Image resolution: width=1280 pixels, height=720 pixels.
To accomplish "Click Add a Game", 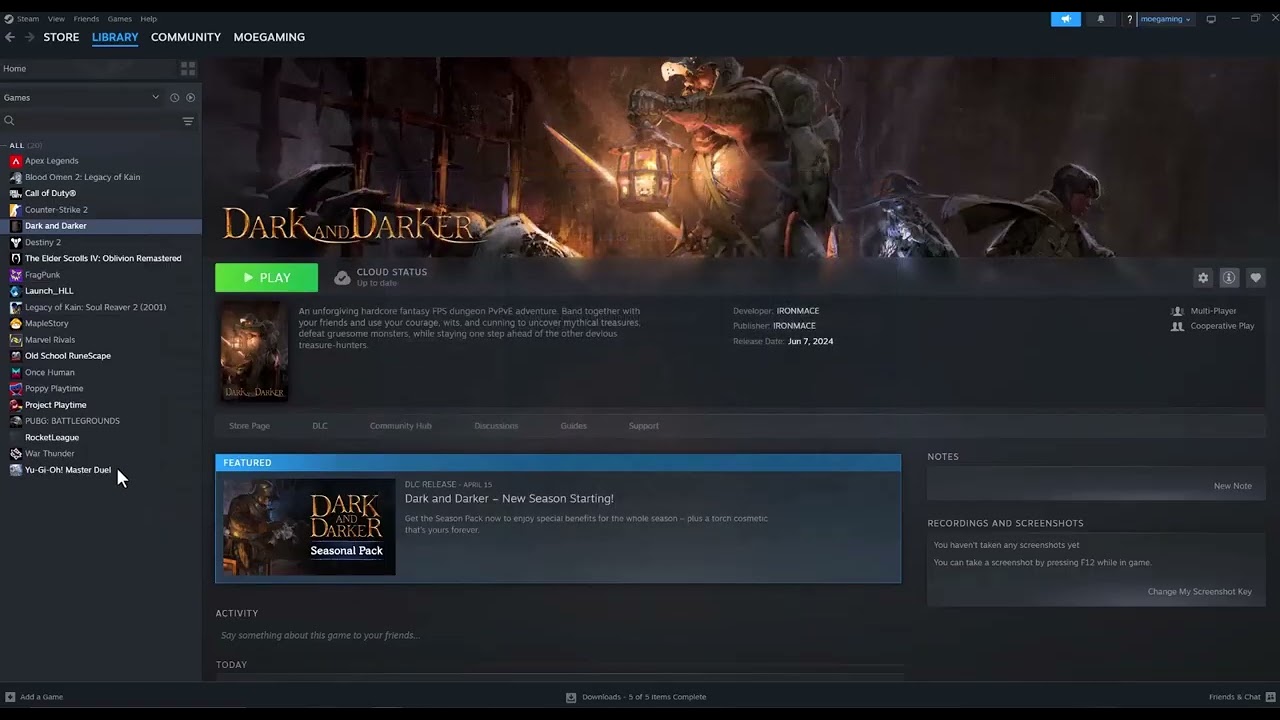I will click(34, 697).
